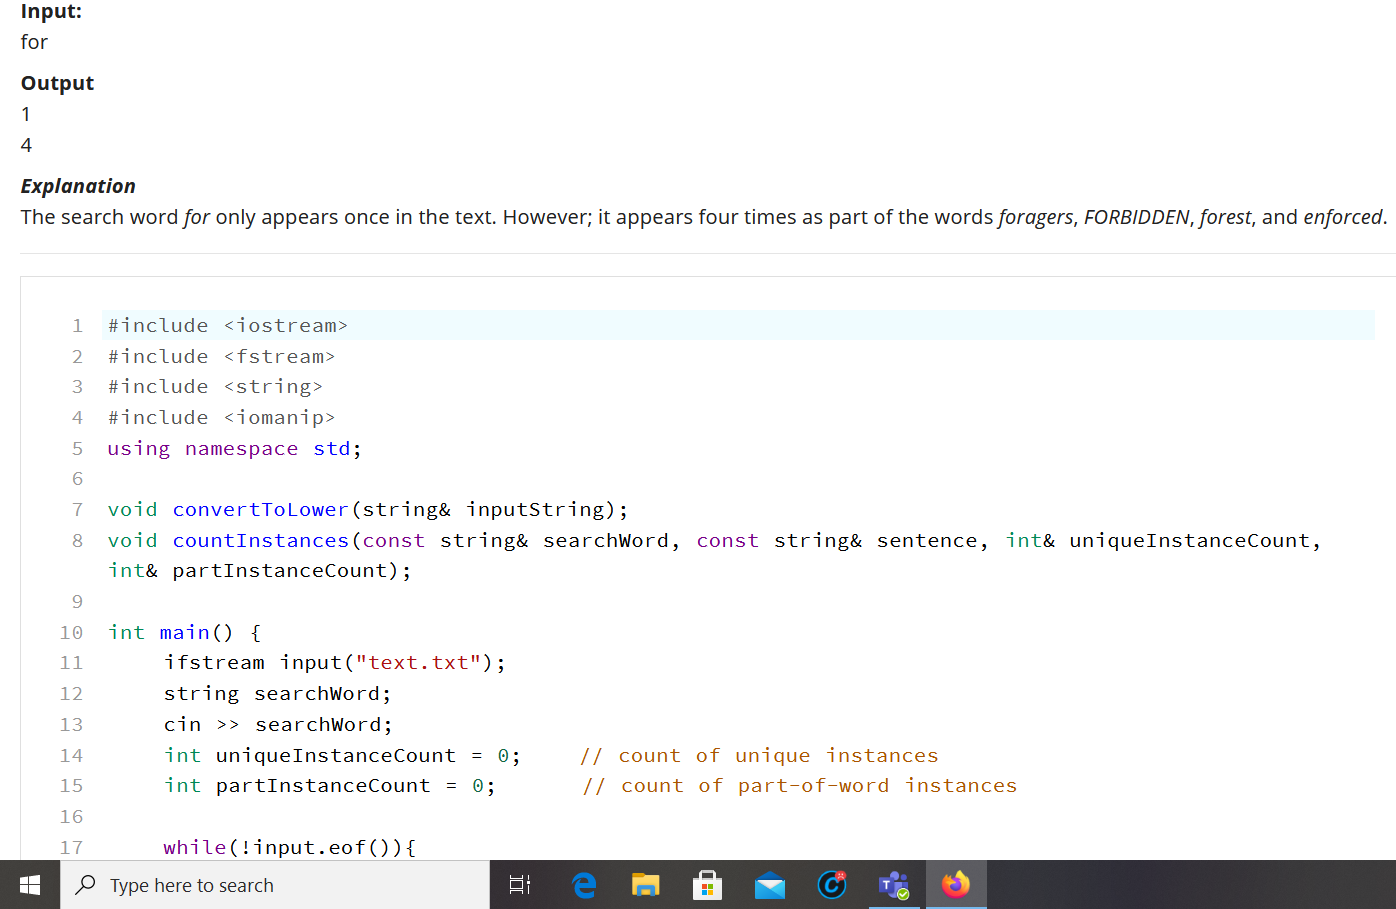Open the Mail app
Image resolution: width=1396 pixels, height=909 pixels.
click(x=770, y=884)
